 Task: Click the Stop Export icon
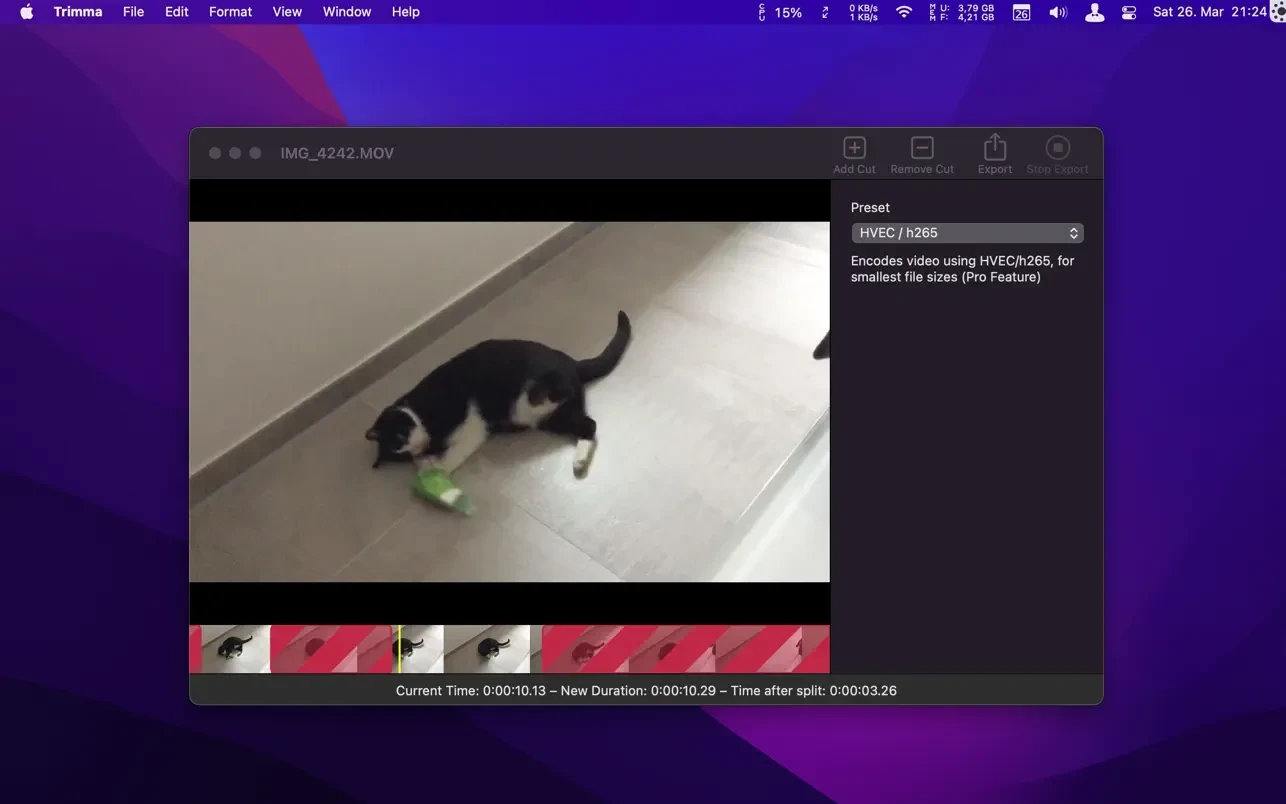[x=1057, y=149]
